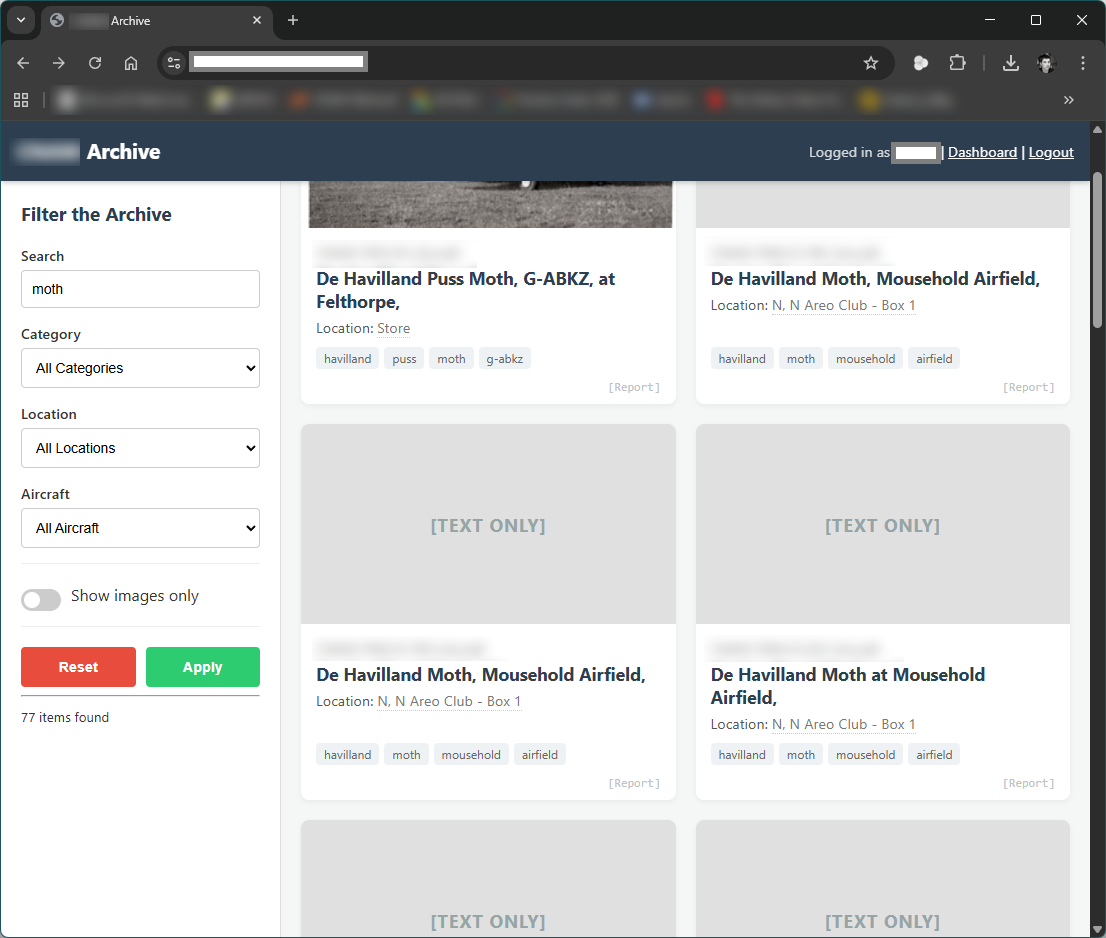View site information icon in address bar
Viewport: 1106px width, 938px height.
[174, 63]
